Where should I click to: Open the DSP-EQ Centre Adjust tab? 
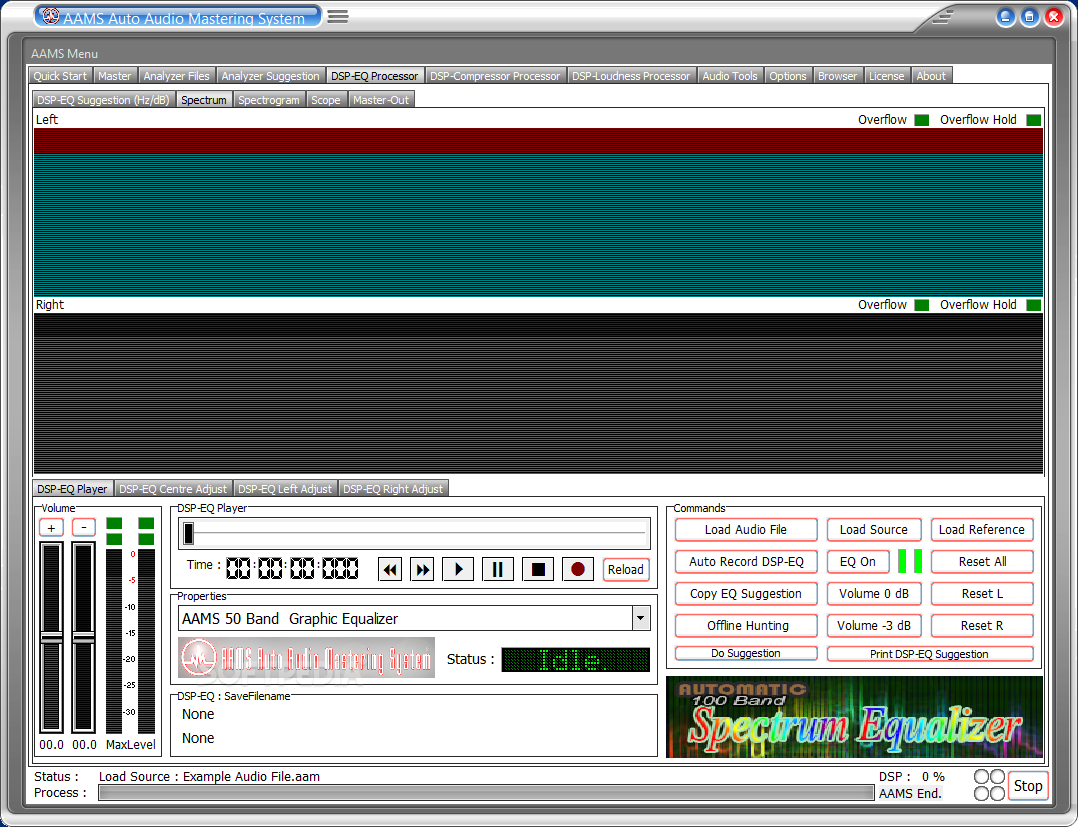tap(173, 489)
